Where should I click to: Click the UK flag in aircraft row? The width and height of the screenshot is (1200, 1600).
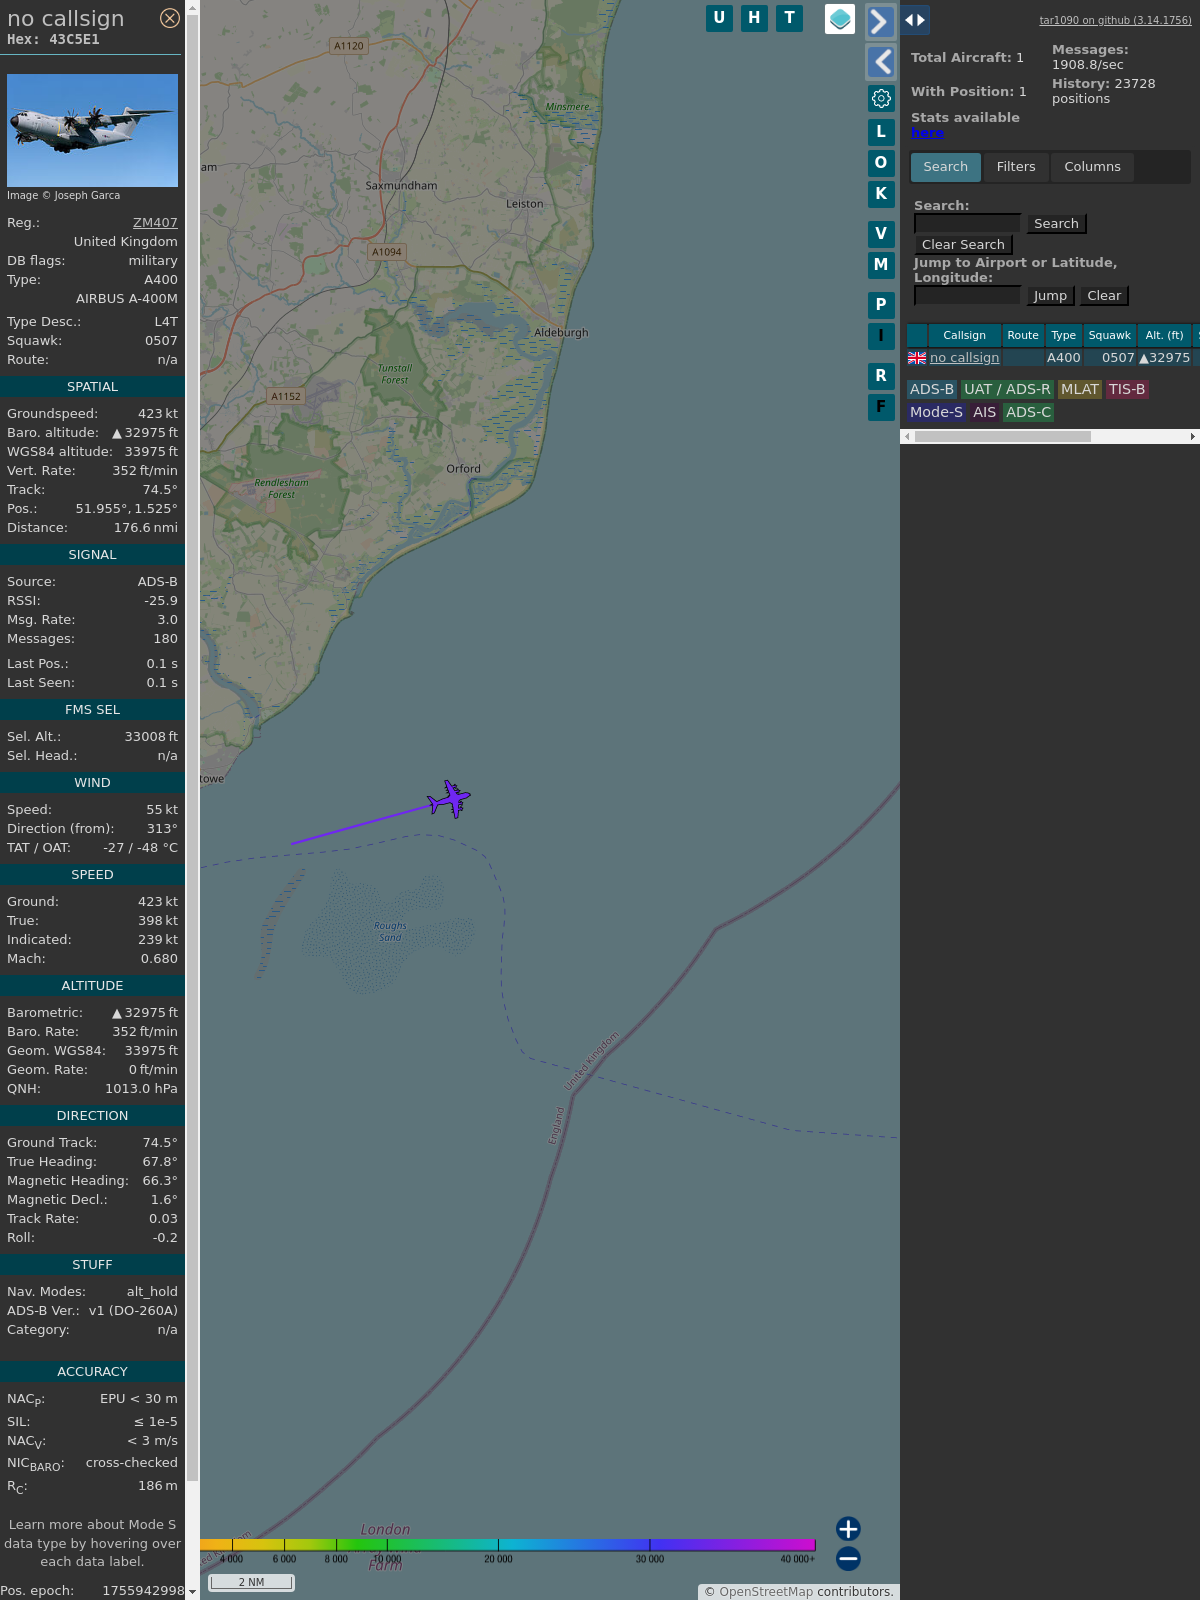pyautogui.click(x=917, y=358)
